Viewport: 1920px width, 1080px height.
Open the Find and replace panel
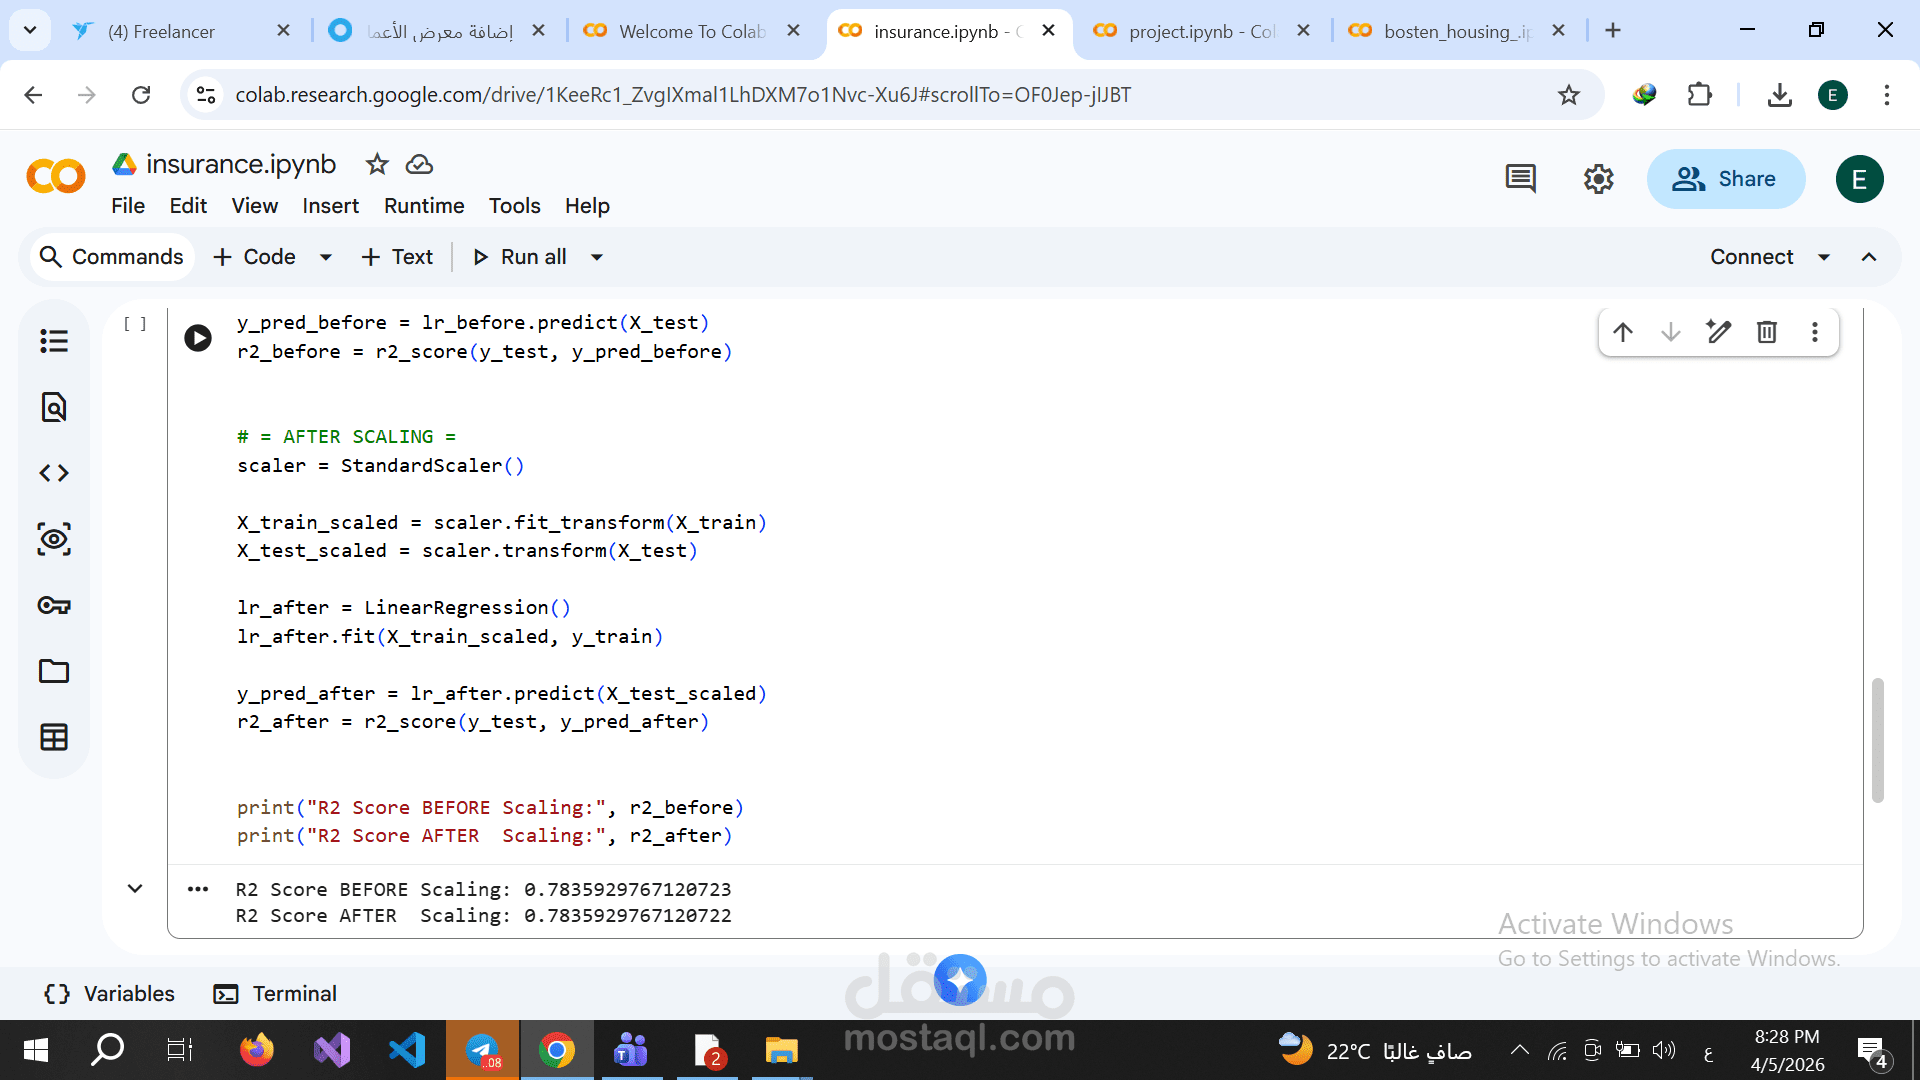54,407
